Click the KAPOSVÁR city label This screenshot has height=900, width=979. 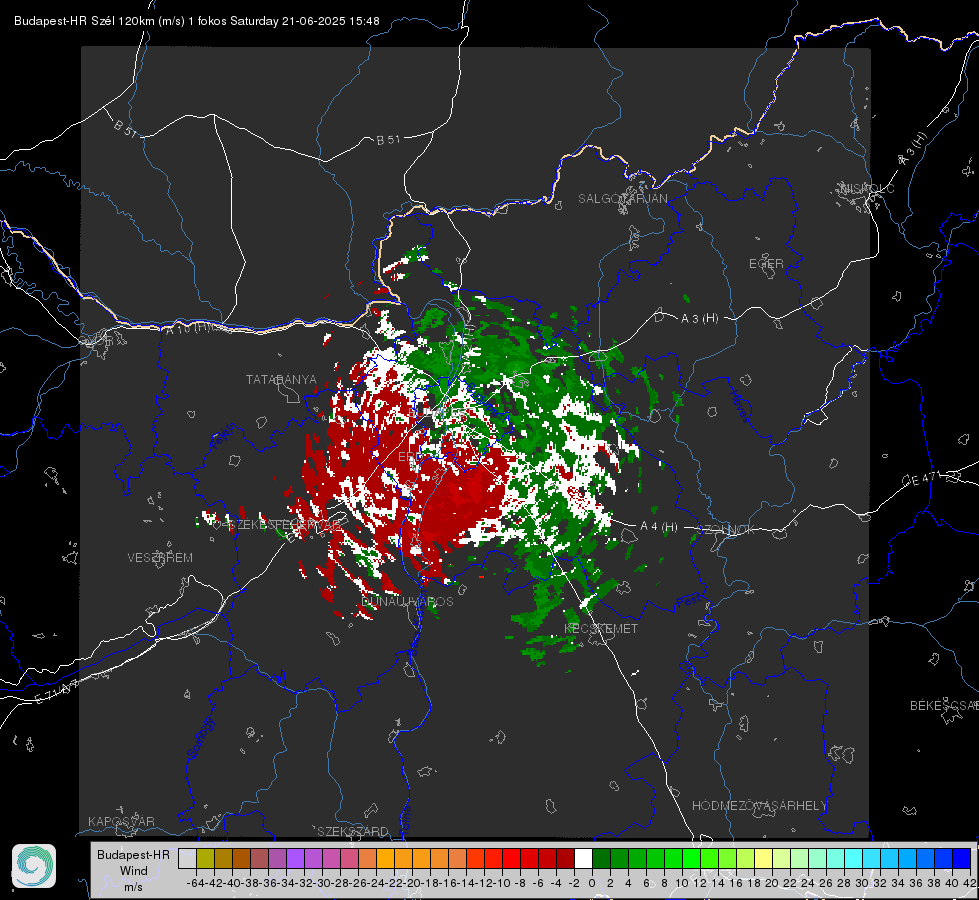(121, 821)
